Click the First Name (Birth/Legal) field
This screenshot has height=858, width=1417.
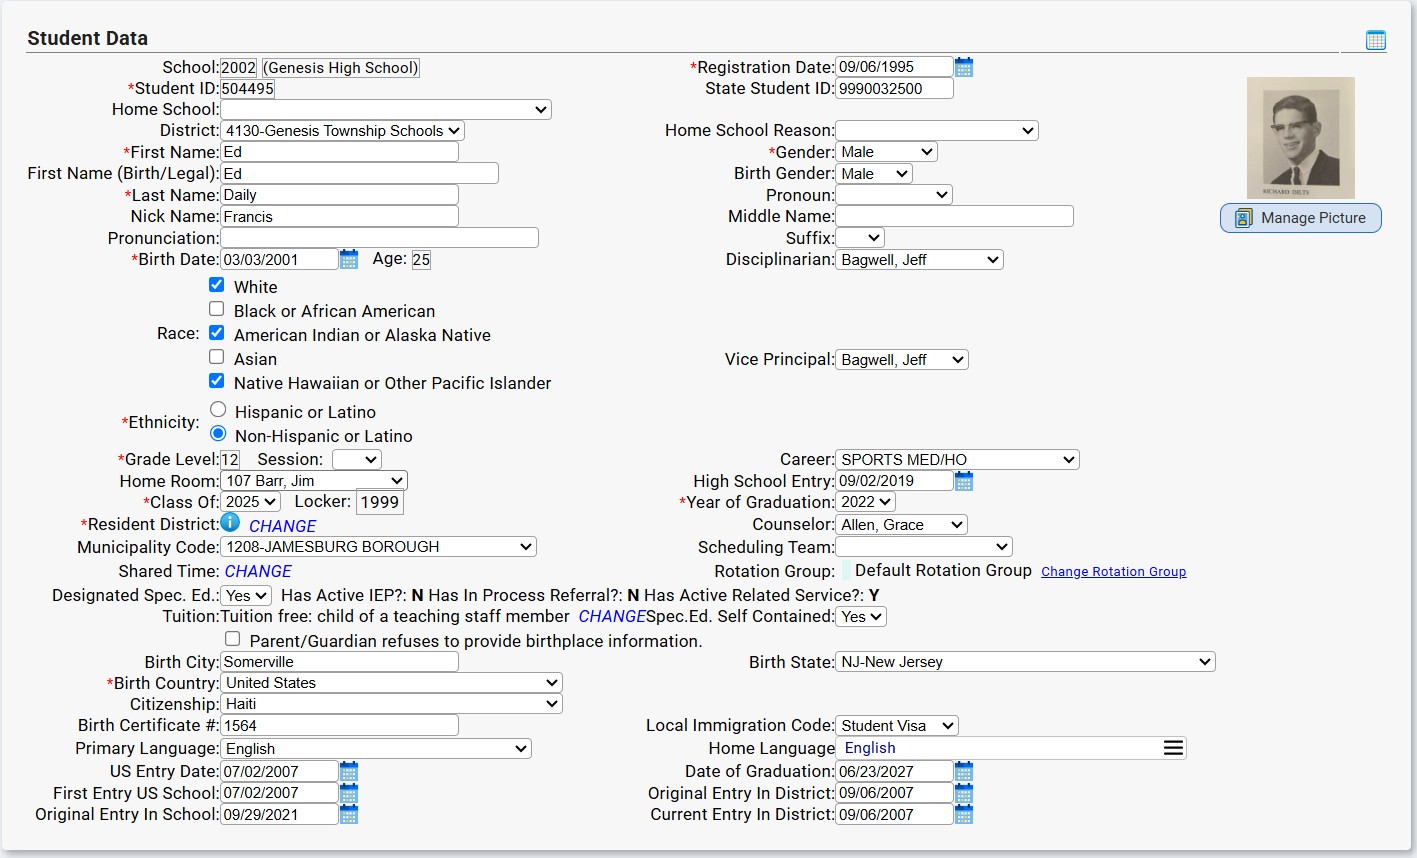(359, 174)
